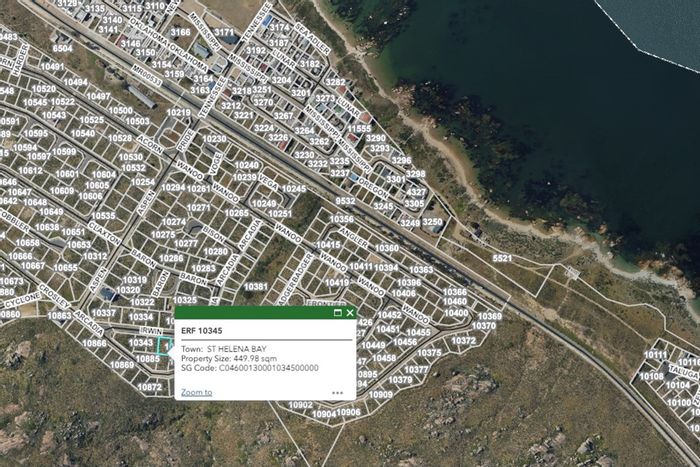Select the parcel labeled 11555
700x467 pixels.
[359, 129]
